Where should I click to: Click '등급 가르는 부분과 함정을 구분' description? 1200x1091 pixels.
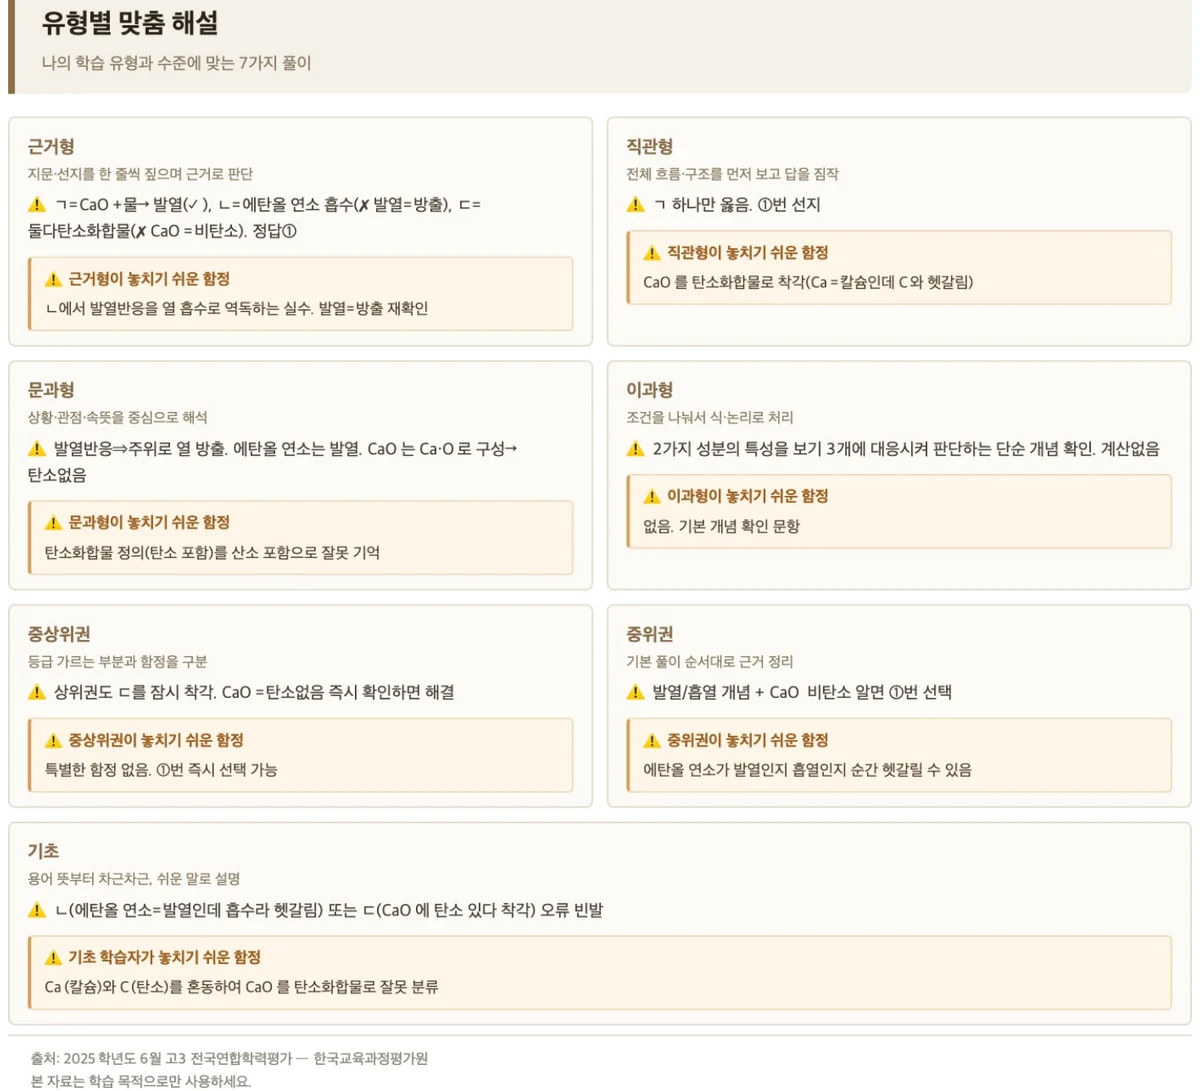118,661
